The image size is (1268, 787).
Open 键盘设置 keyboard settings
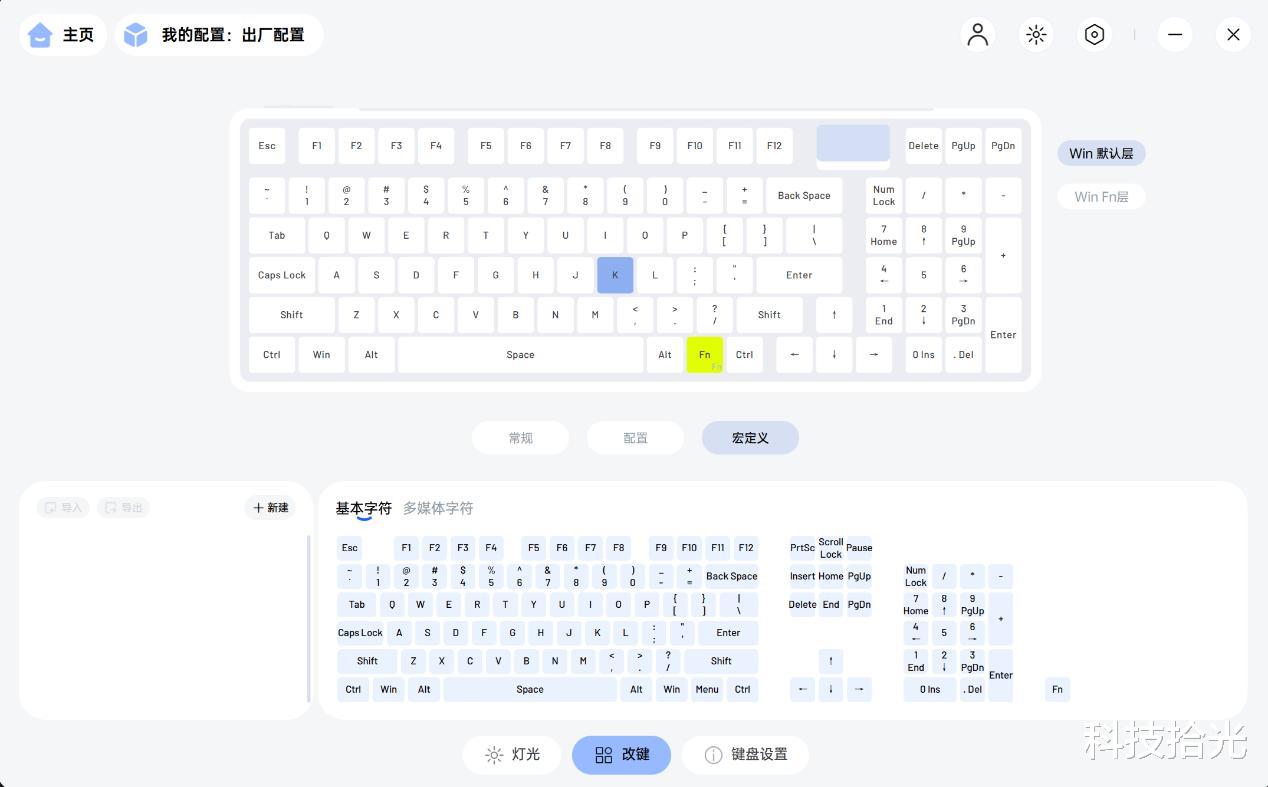(x=745, y=755)
